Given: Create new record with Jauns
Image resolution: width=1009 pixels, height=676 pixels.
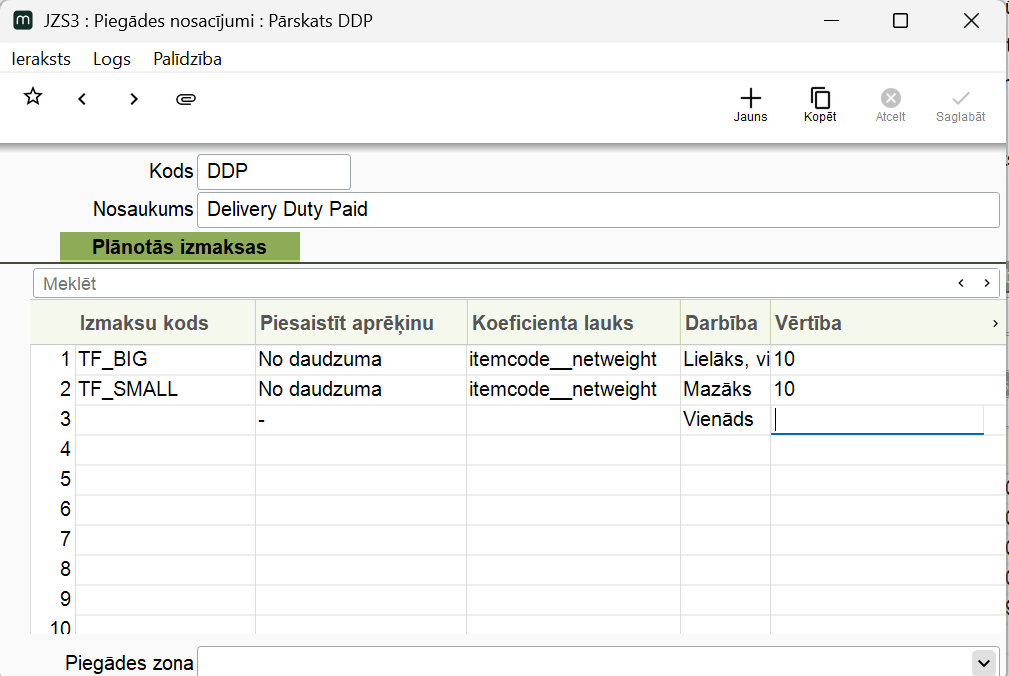Looking at the screenshot, I should click(750, 104).
